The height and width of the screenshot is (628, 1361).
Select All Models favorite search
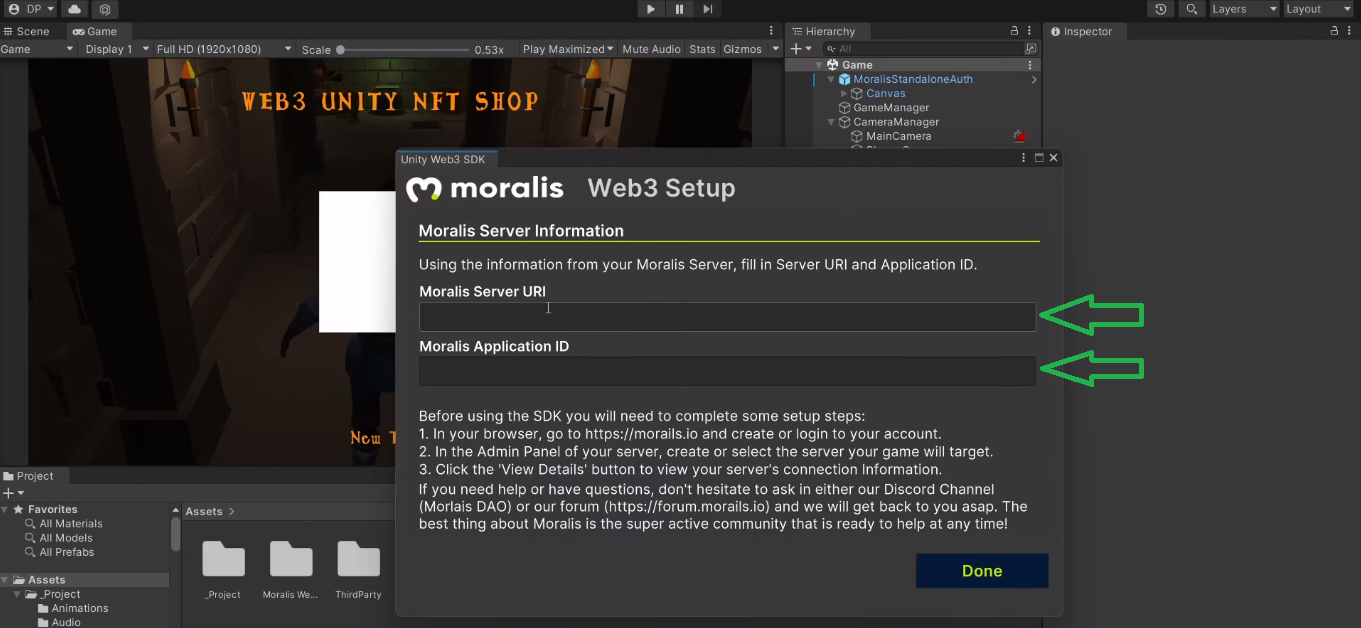[66, 538]
